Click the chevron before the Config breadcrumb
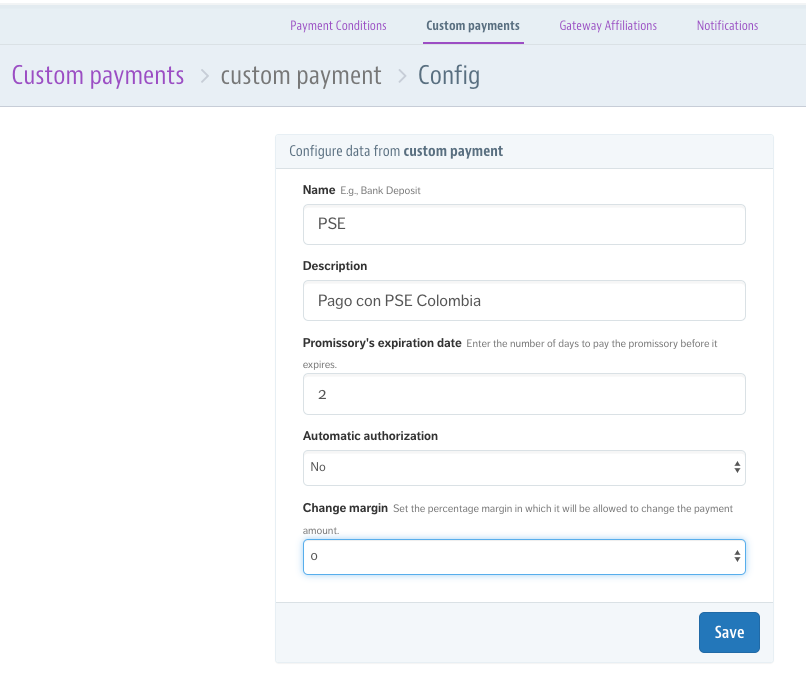Viewport: 806px width, 680px height. pos(402,77)
